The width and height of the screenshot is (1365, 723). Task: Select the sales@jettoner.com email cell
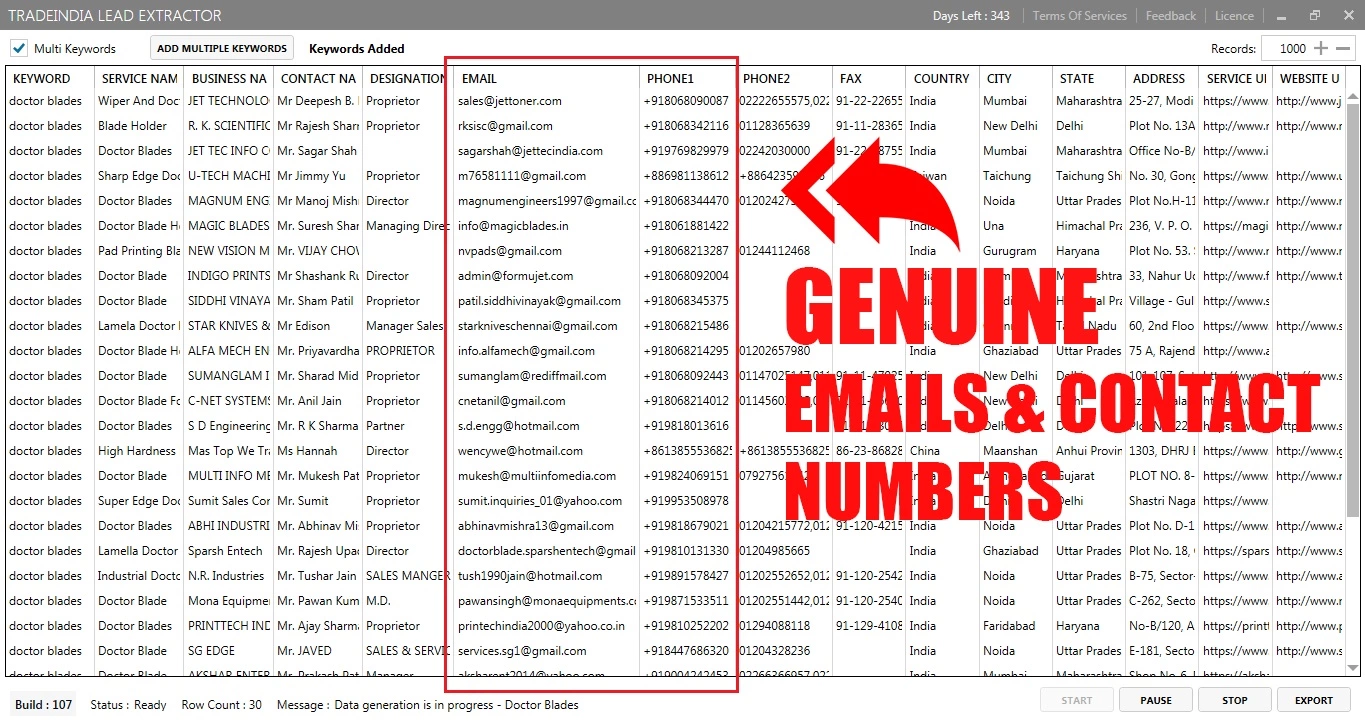510,101
